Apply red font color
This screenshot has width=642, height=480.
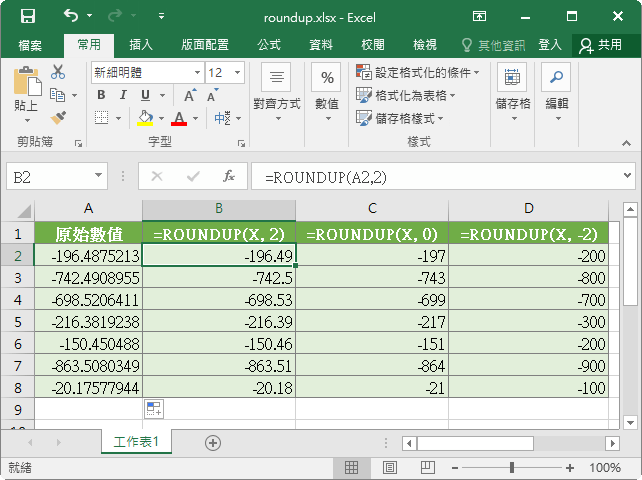coord(179,118)
